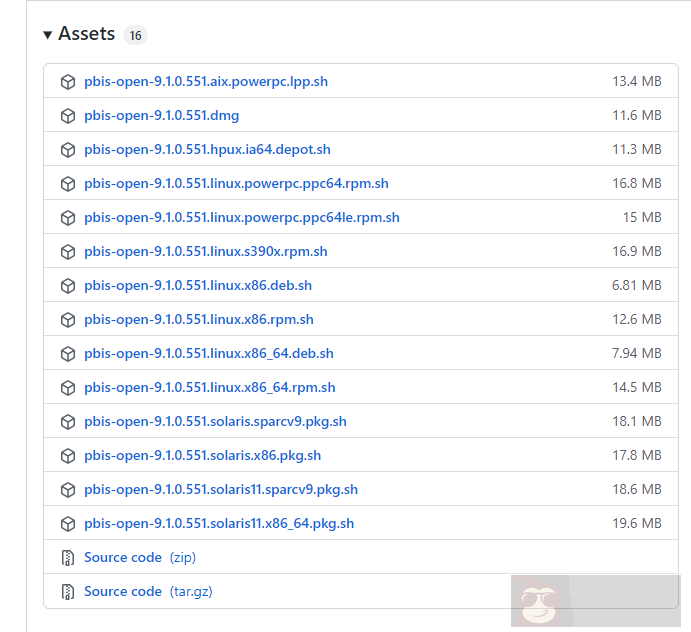Collapse the Assets section triangle
The image size is (691, 632).
pyautogui.click(x=48, y=34)
